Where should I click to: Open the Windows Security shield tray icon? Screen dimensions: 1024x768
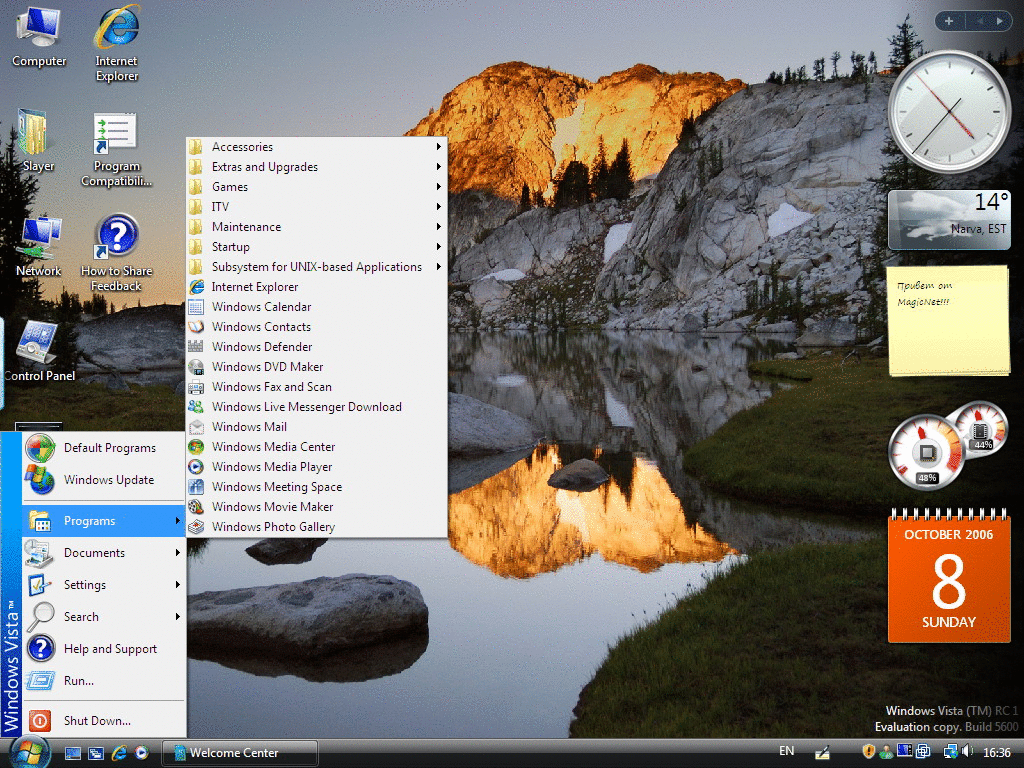pyautogui.click(x=869, y=752)
